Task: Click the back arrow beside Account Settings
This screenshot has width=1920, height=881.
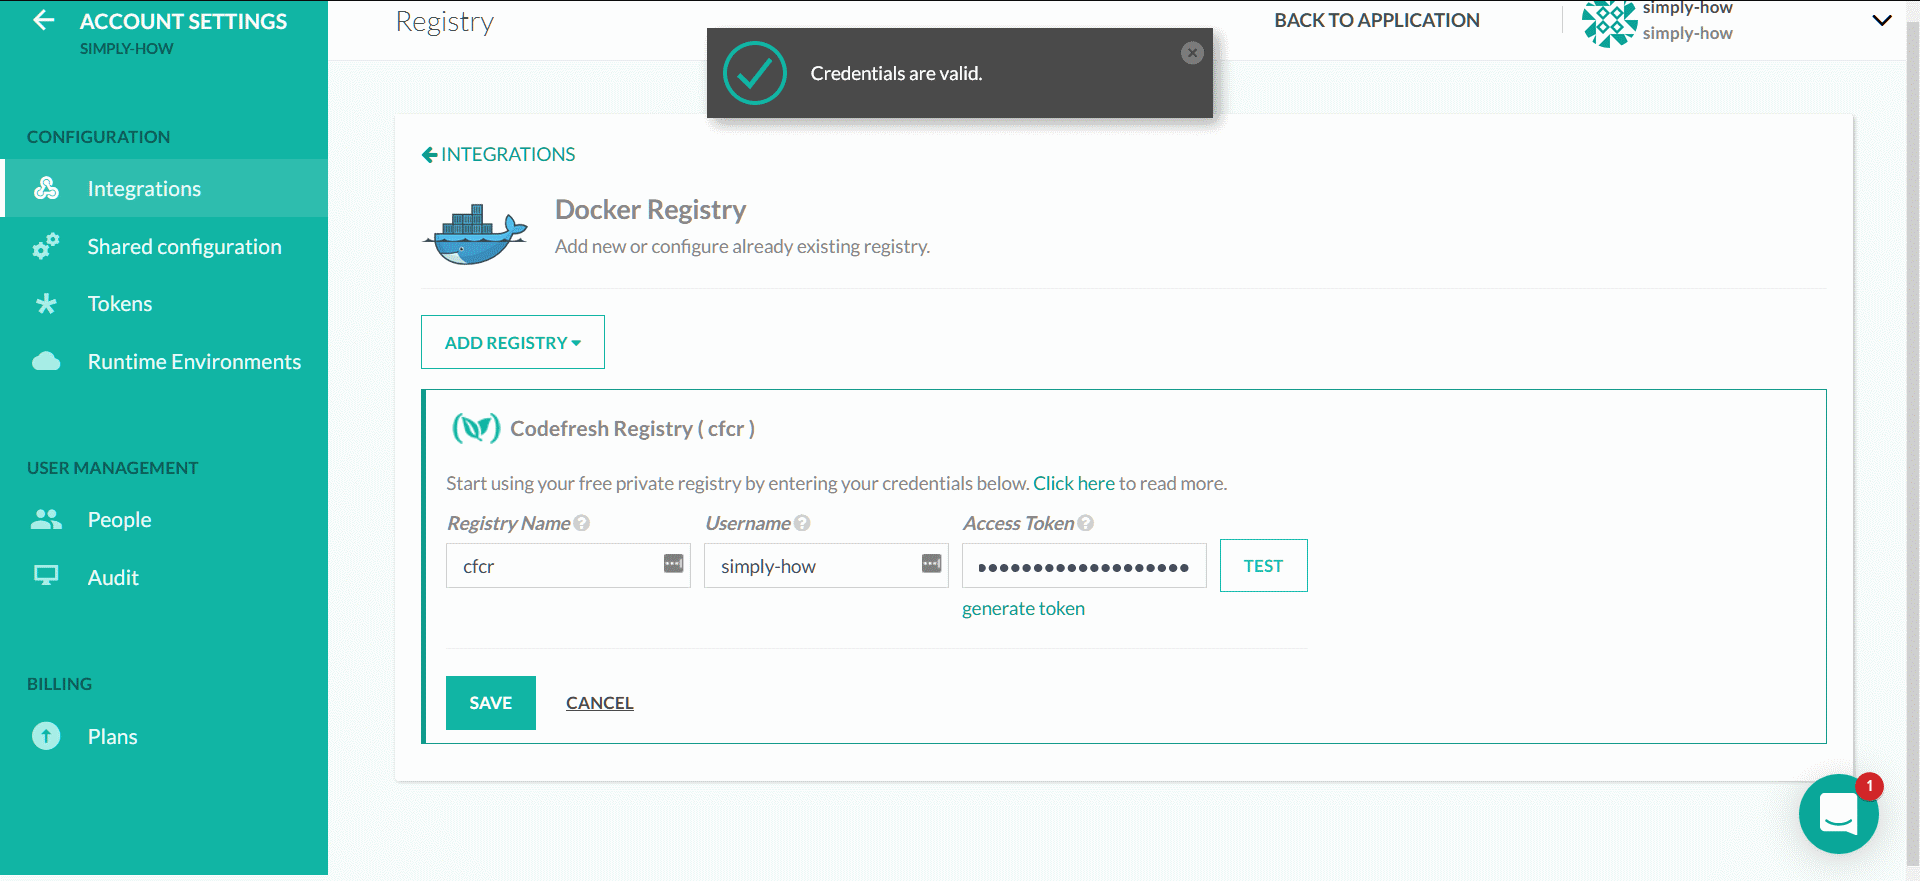Action: coord(43,20)
